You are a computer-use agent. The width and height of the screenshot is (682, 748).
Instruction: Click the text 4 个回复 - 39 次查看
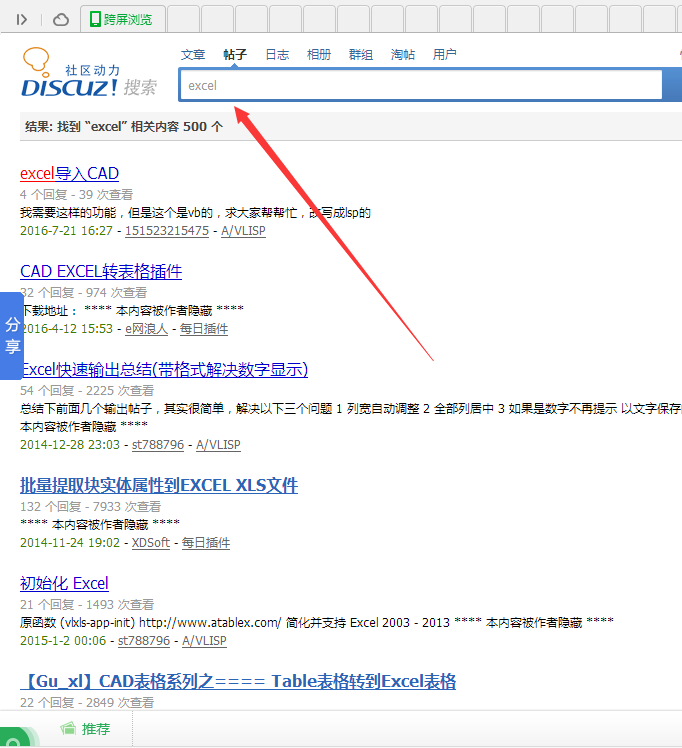76,195
